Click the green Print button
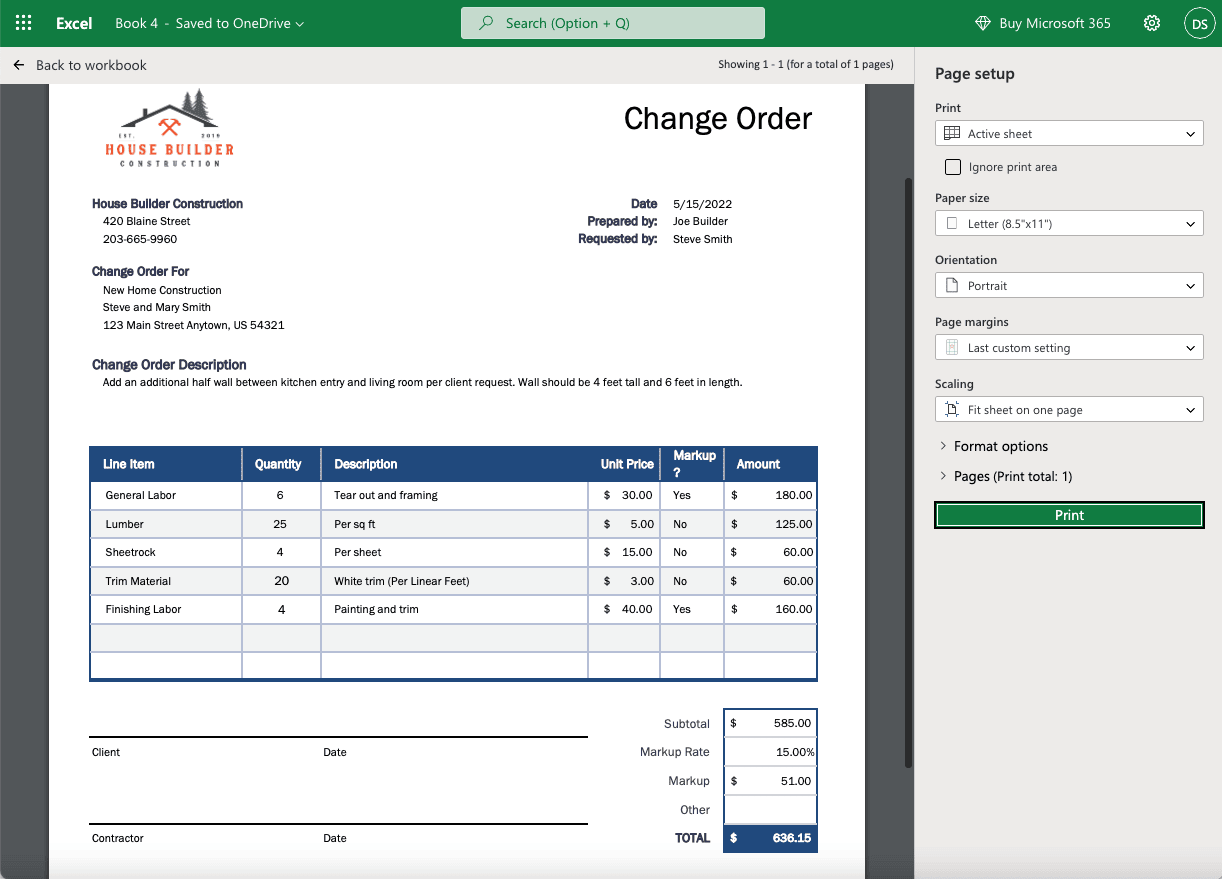1222x879 pixels. tap(1069, 515)
